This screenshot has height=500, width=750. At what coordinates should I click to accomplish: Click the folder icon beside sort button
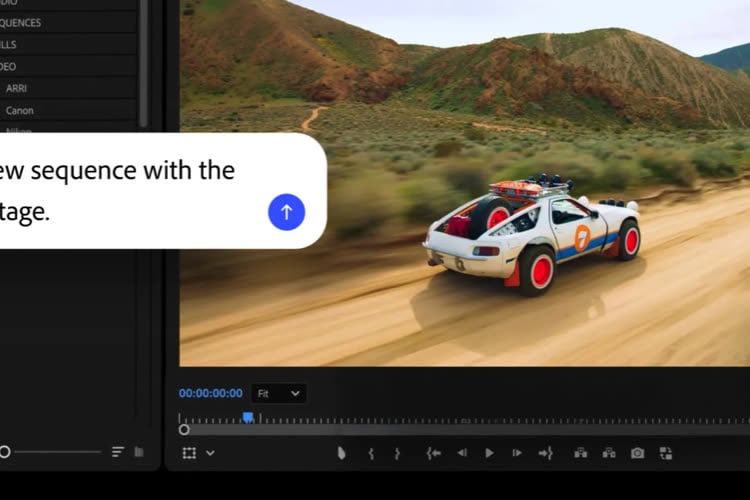click(139, 452)
